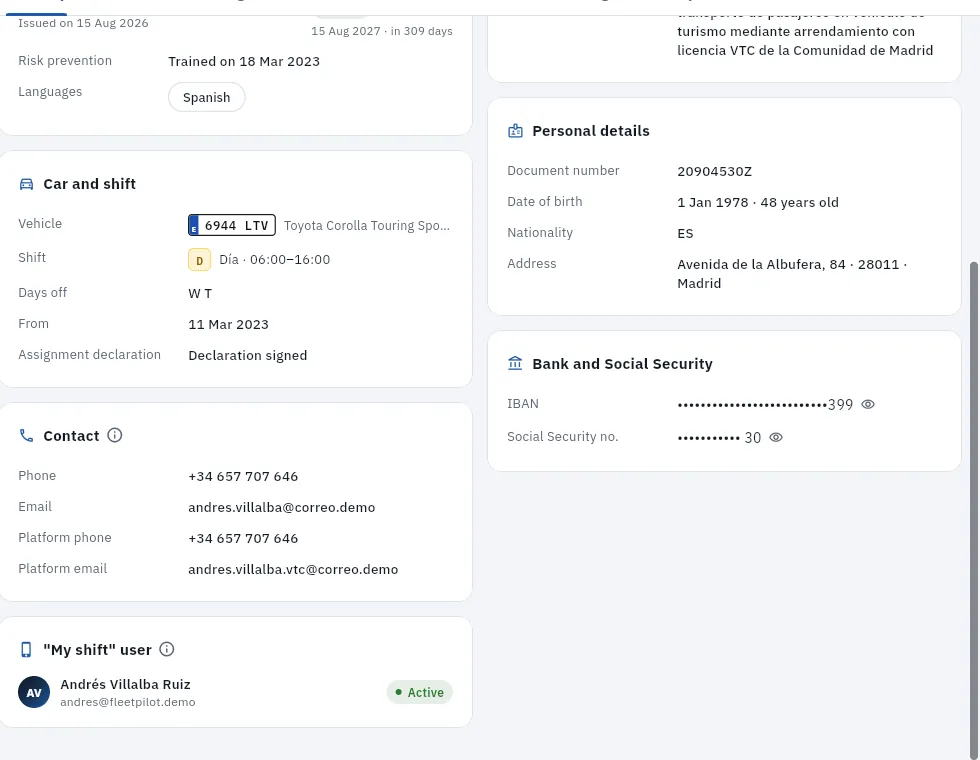Click the car icon beside Car and shift
Viewport: 980px width, 760px height.
[x=26, y=184]
